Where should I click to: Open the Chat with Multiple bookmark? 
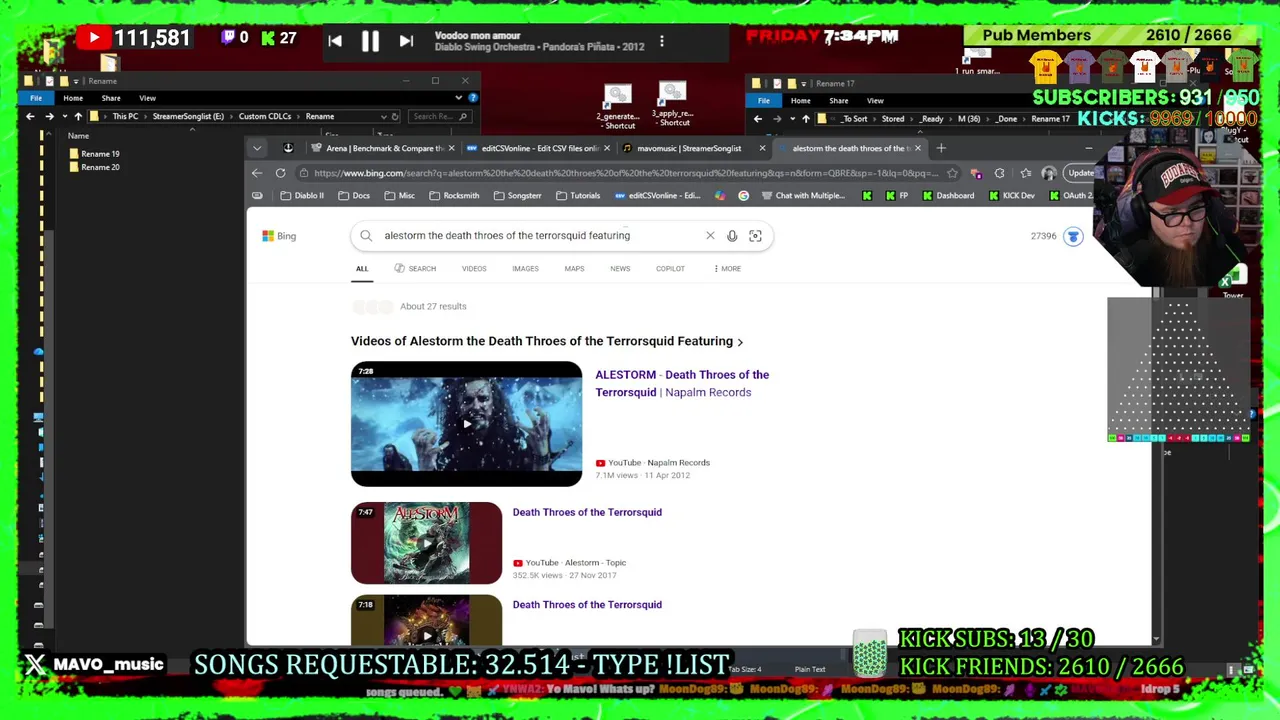803,195
